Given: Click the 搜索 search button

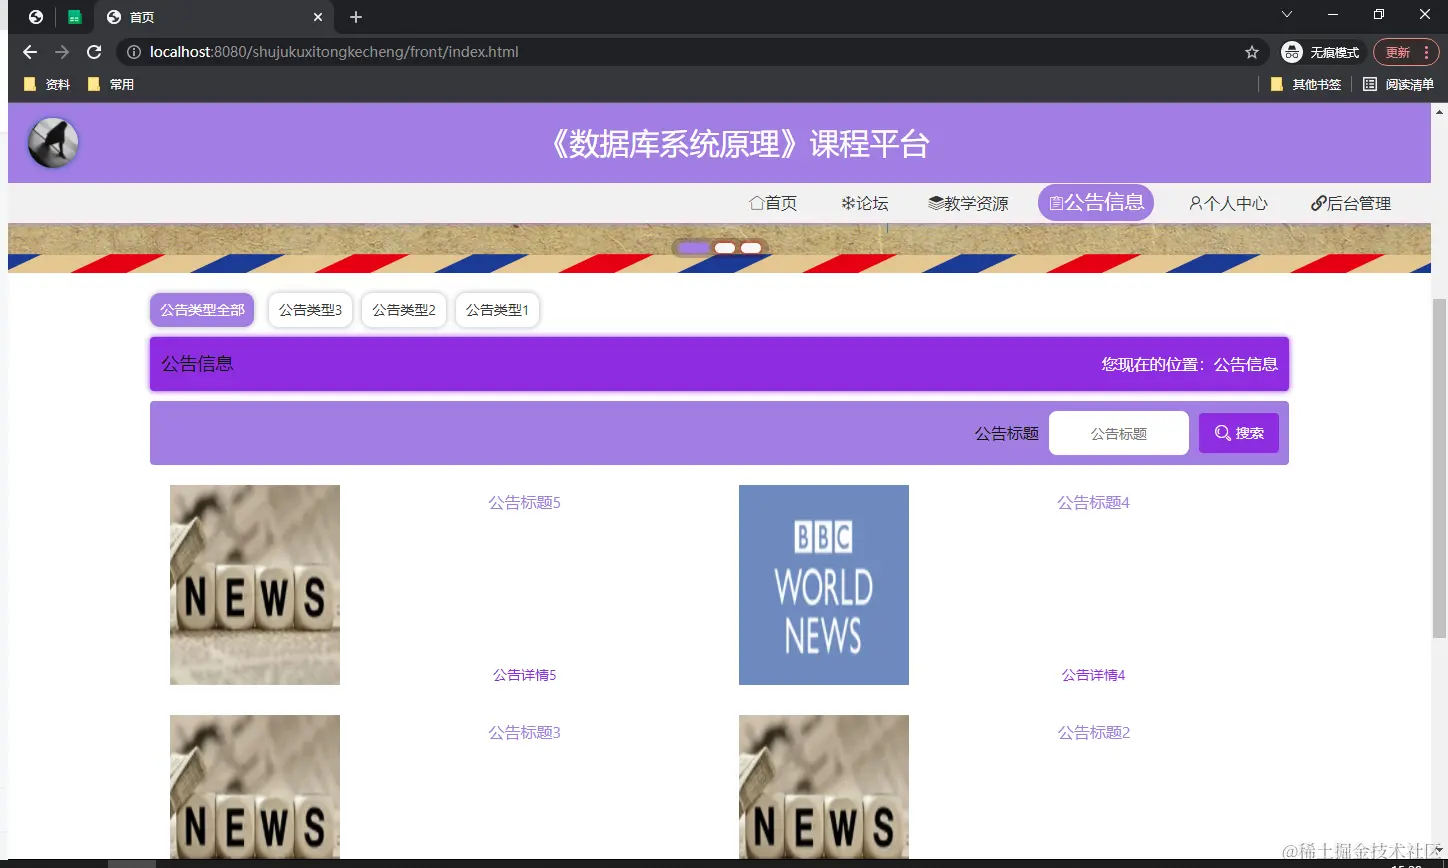Looking at the screenshot, I should (1239, 433).
